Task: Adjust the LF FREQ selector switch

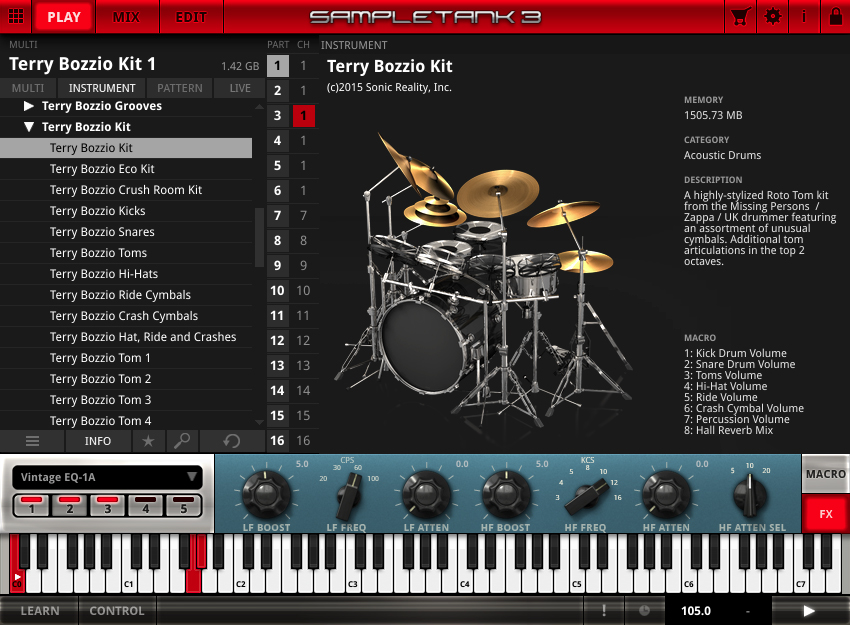Action: [x=347, y=497]
